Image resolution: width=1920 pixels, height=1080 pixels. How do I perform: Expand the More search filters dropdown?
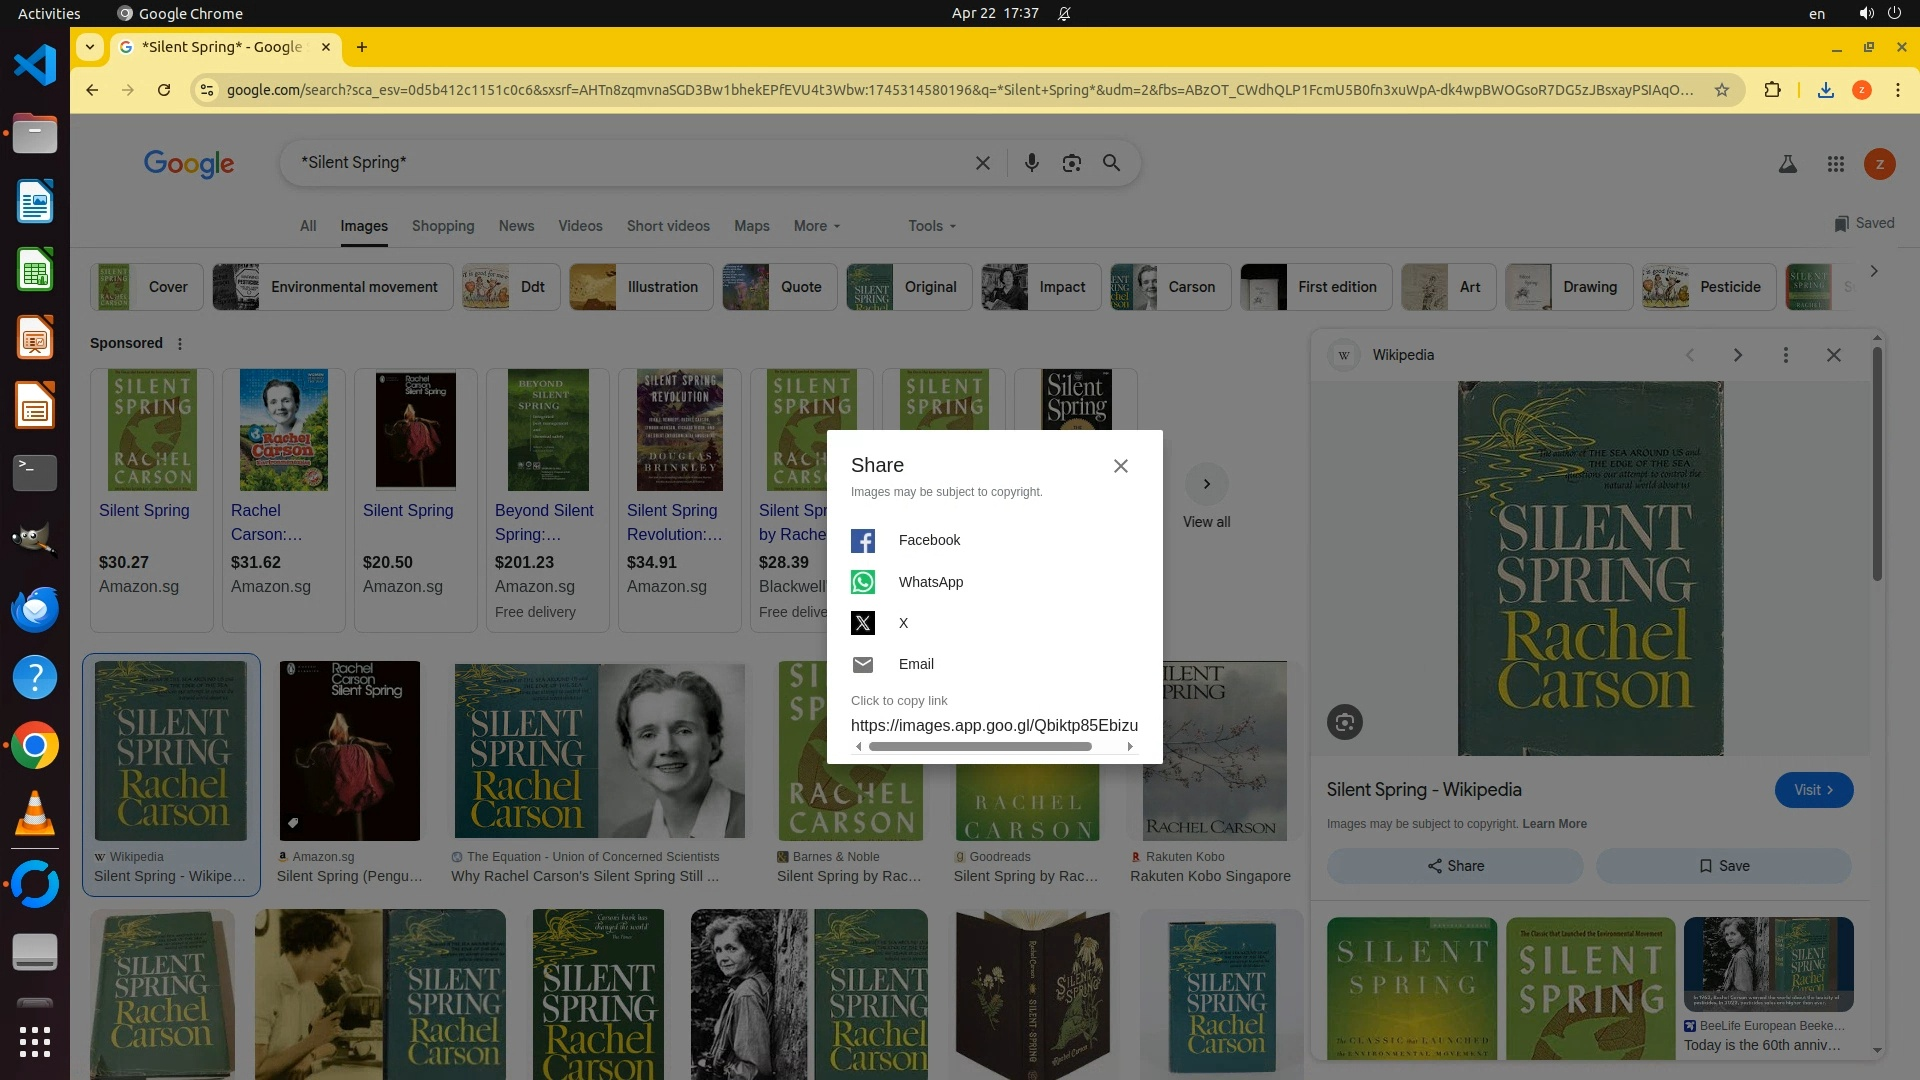816,226
